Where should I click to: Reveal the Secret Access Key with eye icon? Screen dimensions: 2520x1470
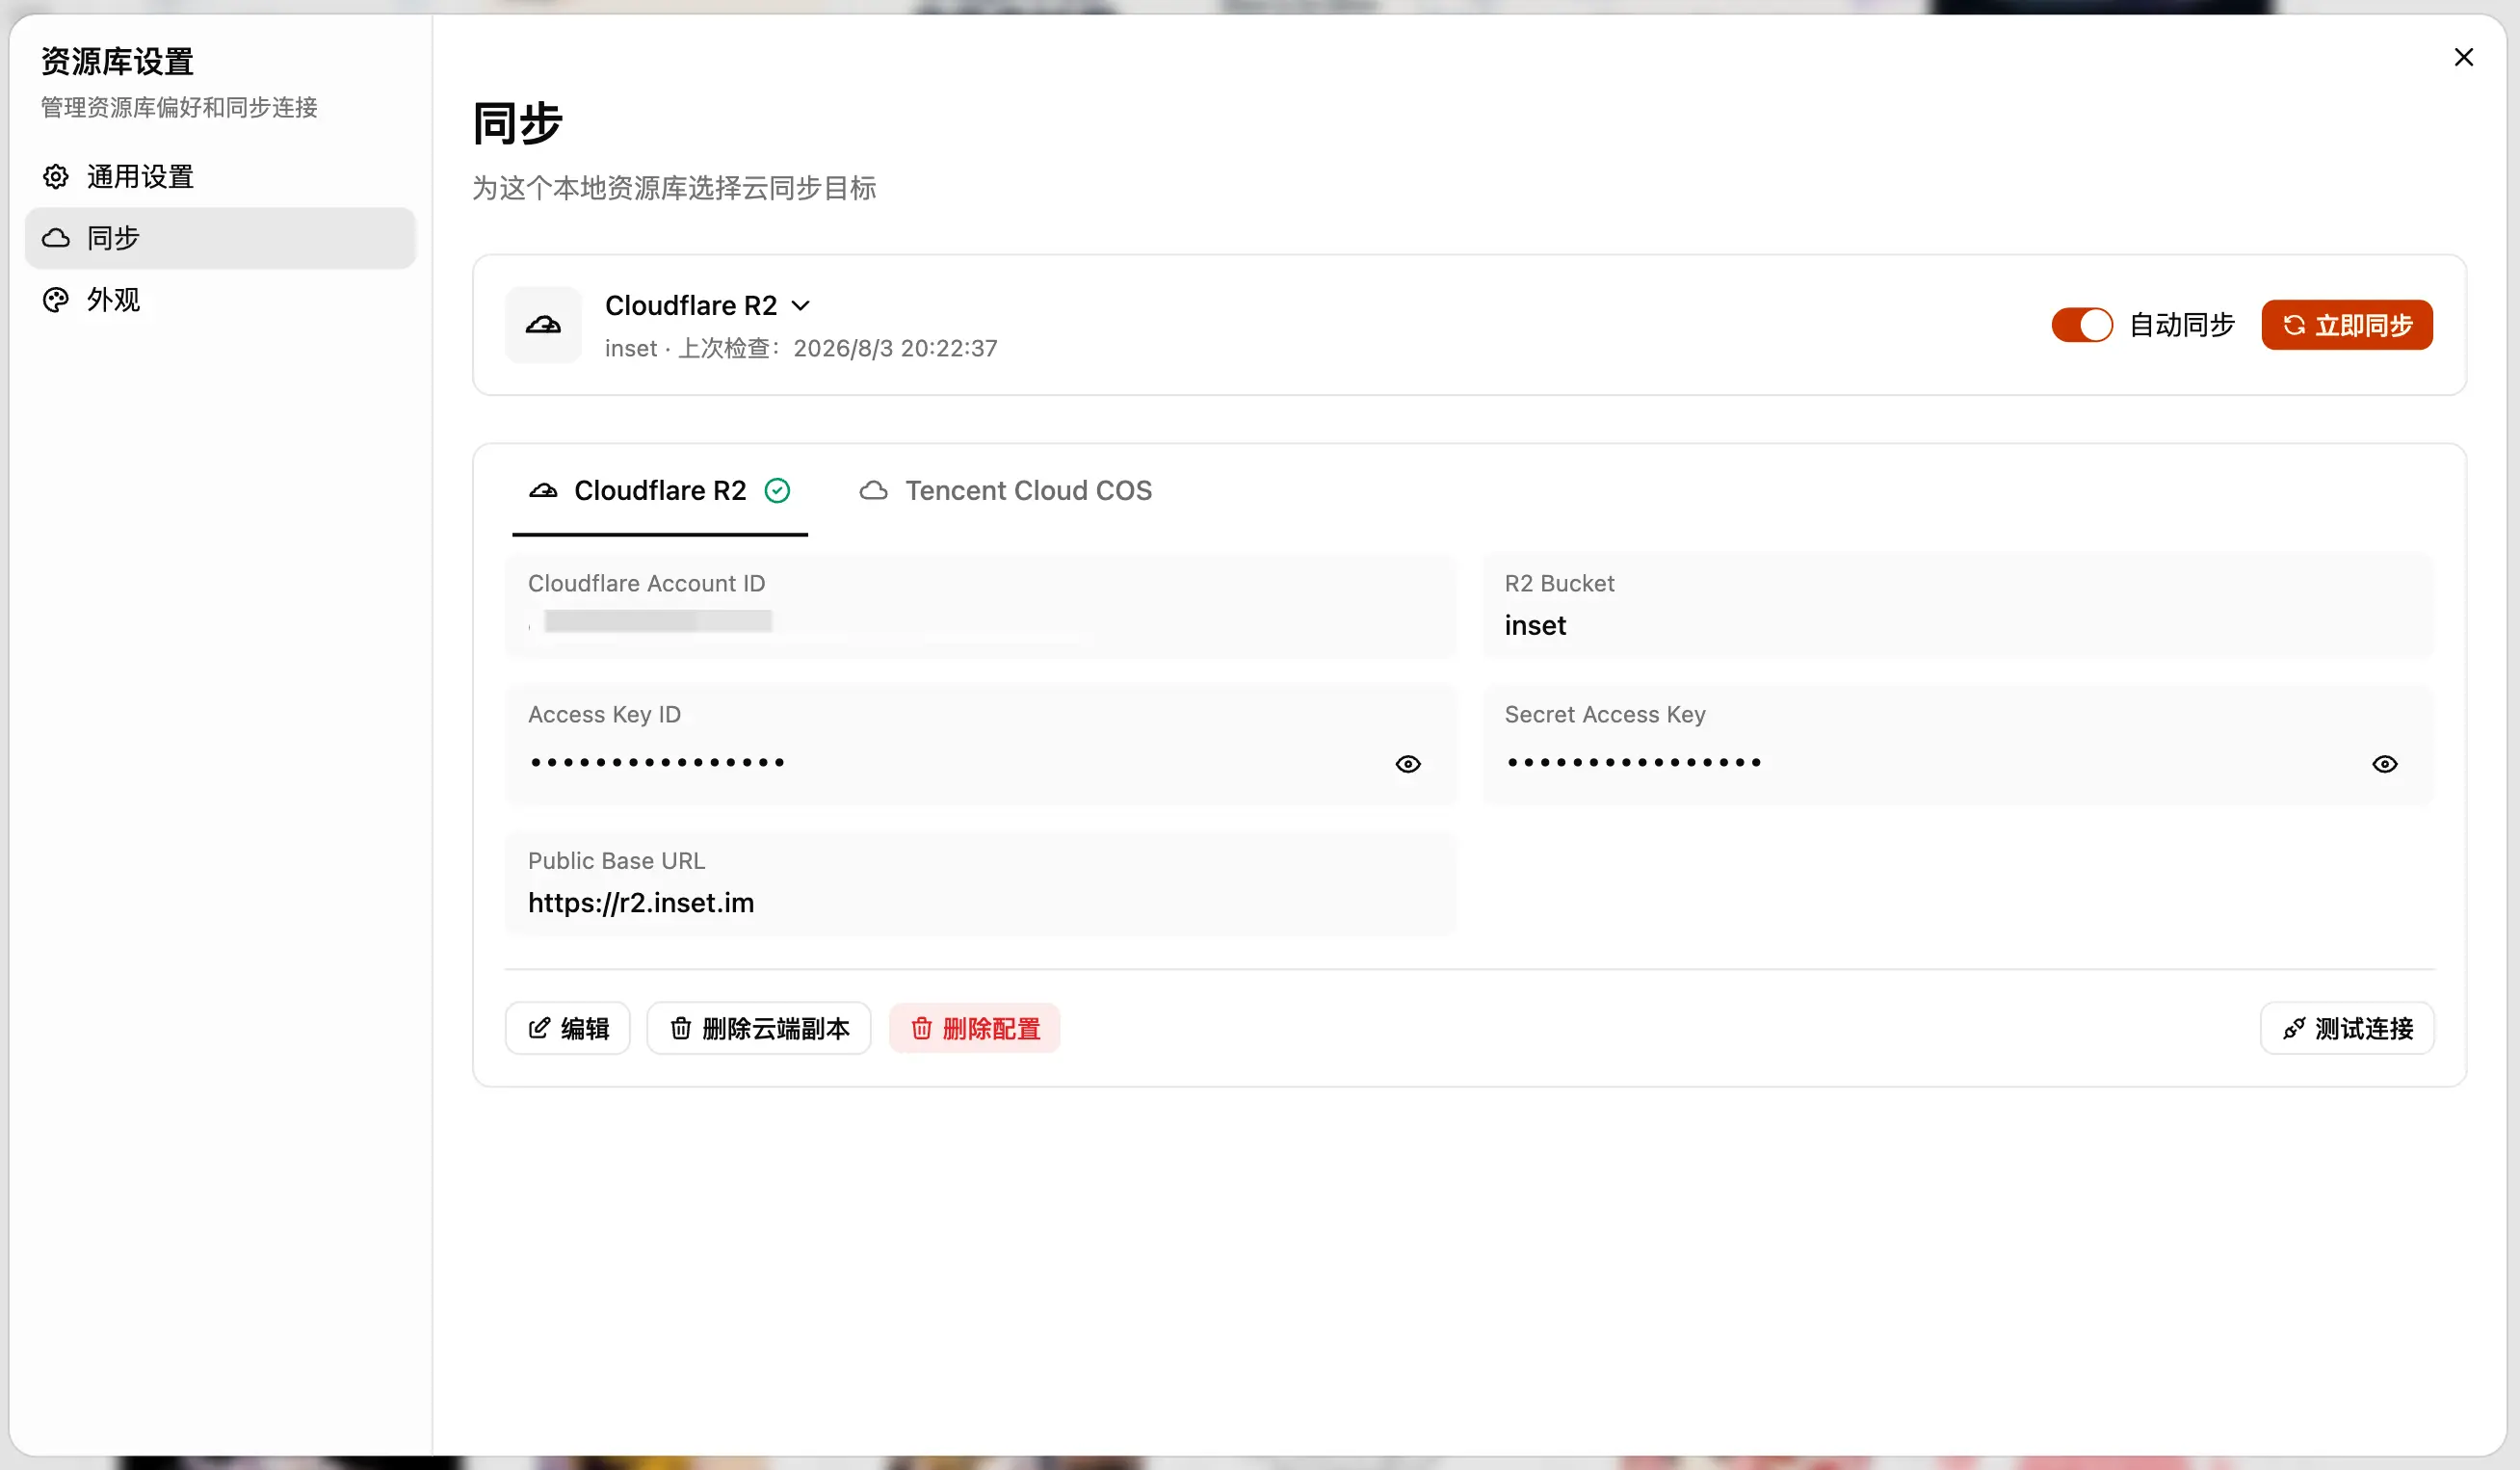point(2385,764)
